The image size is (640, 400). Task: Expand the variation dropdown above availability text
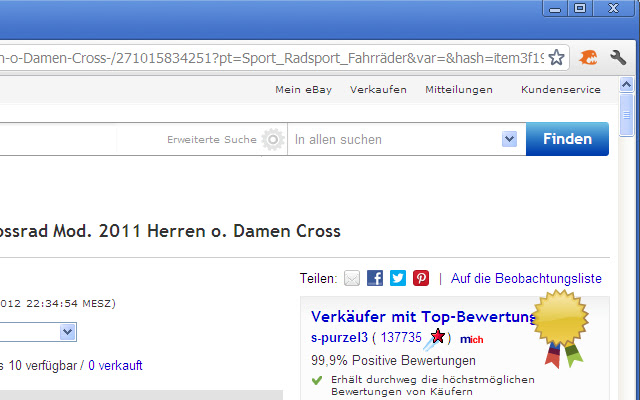(x=67, y=332)
